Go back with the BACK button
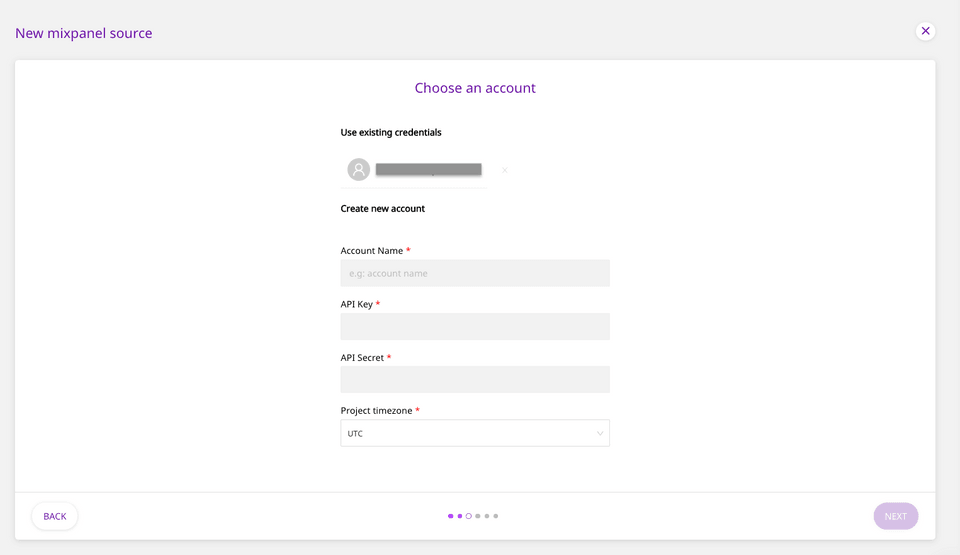 tap(54, 516)
